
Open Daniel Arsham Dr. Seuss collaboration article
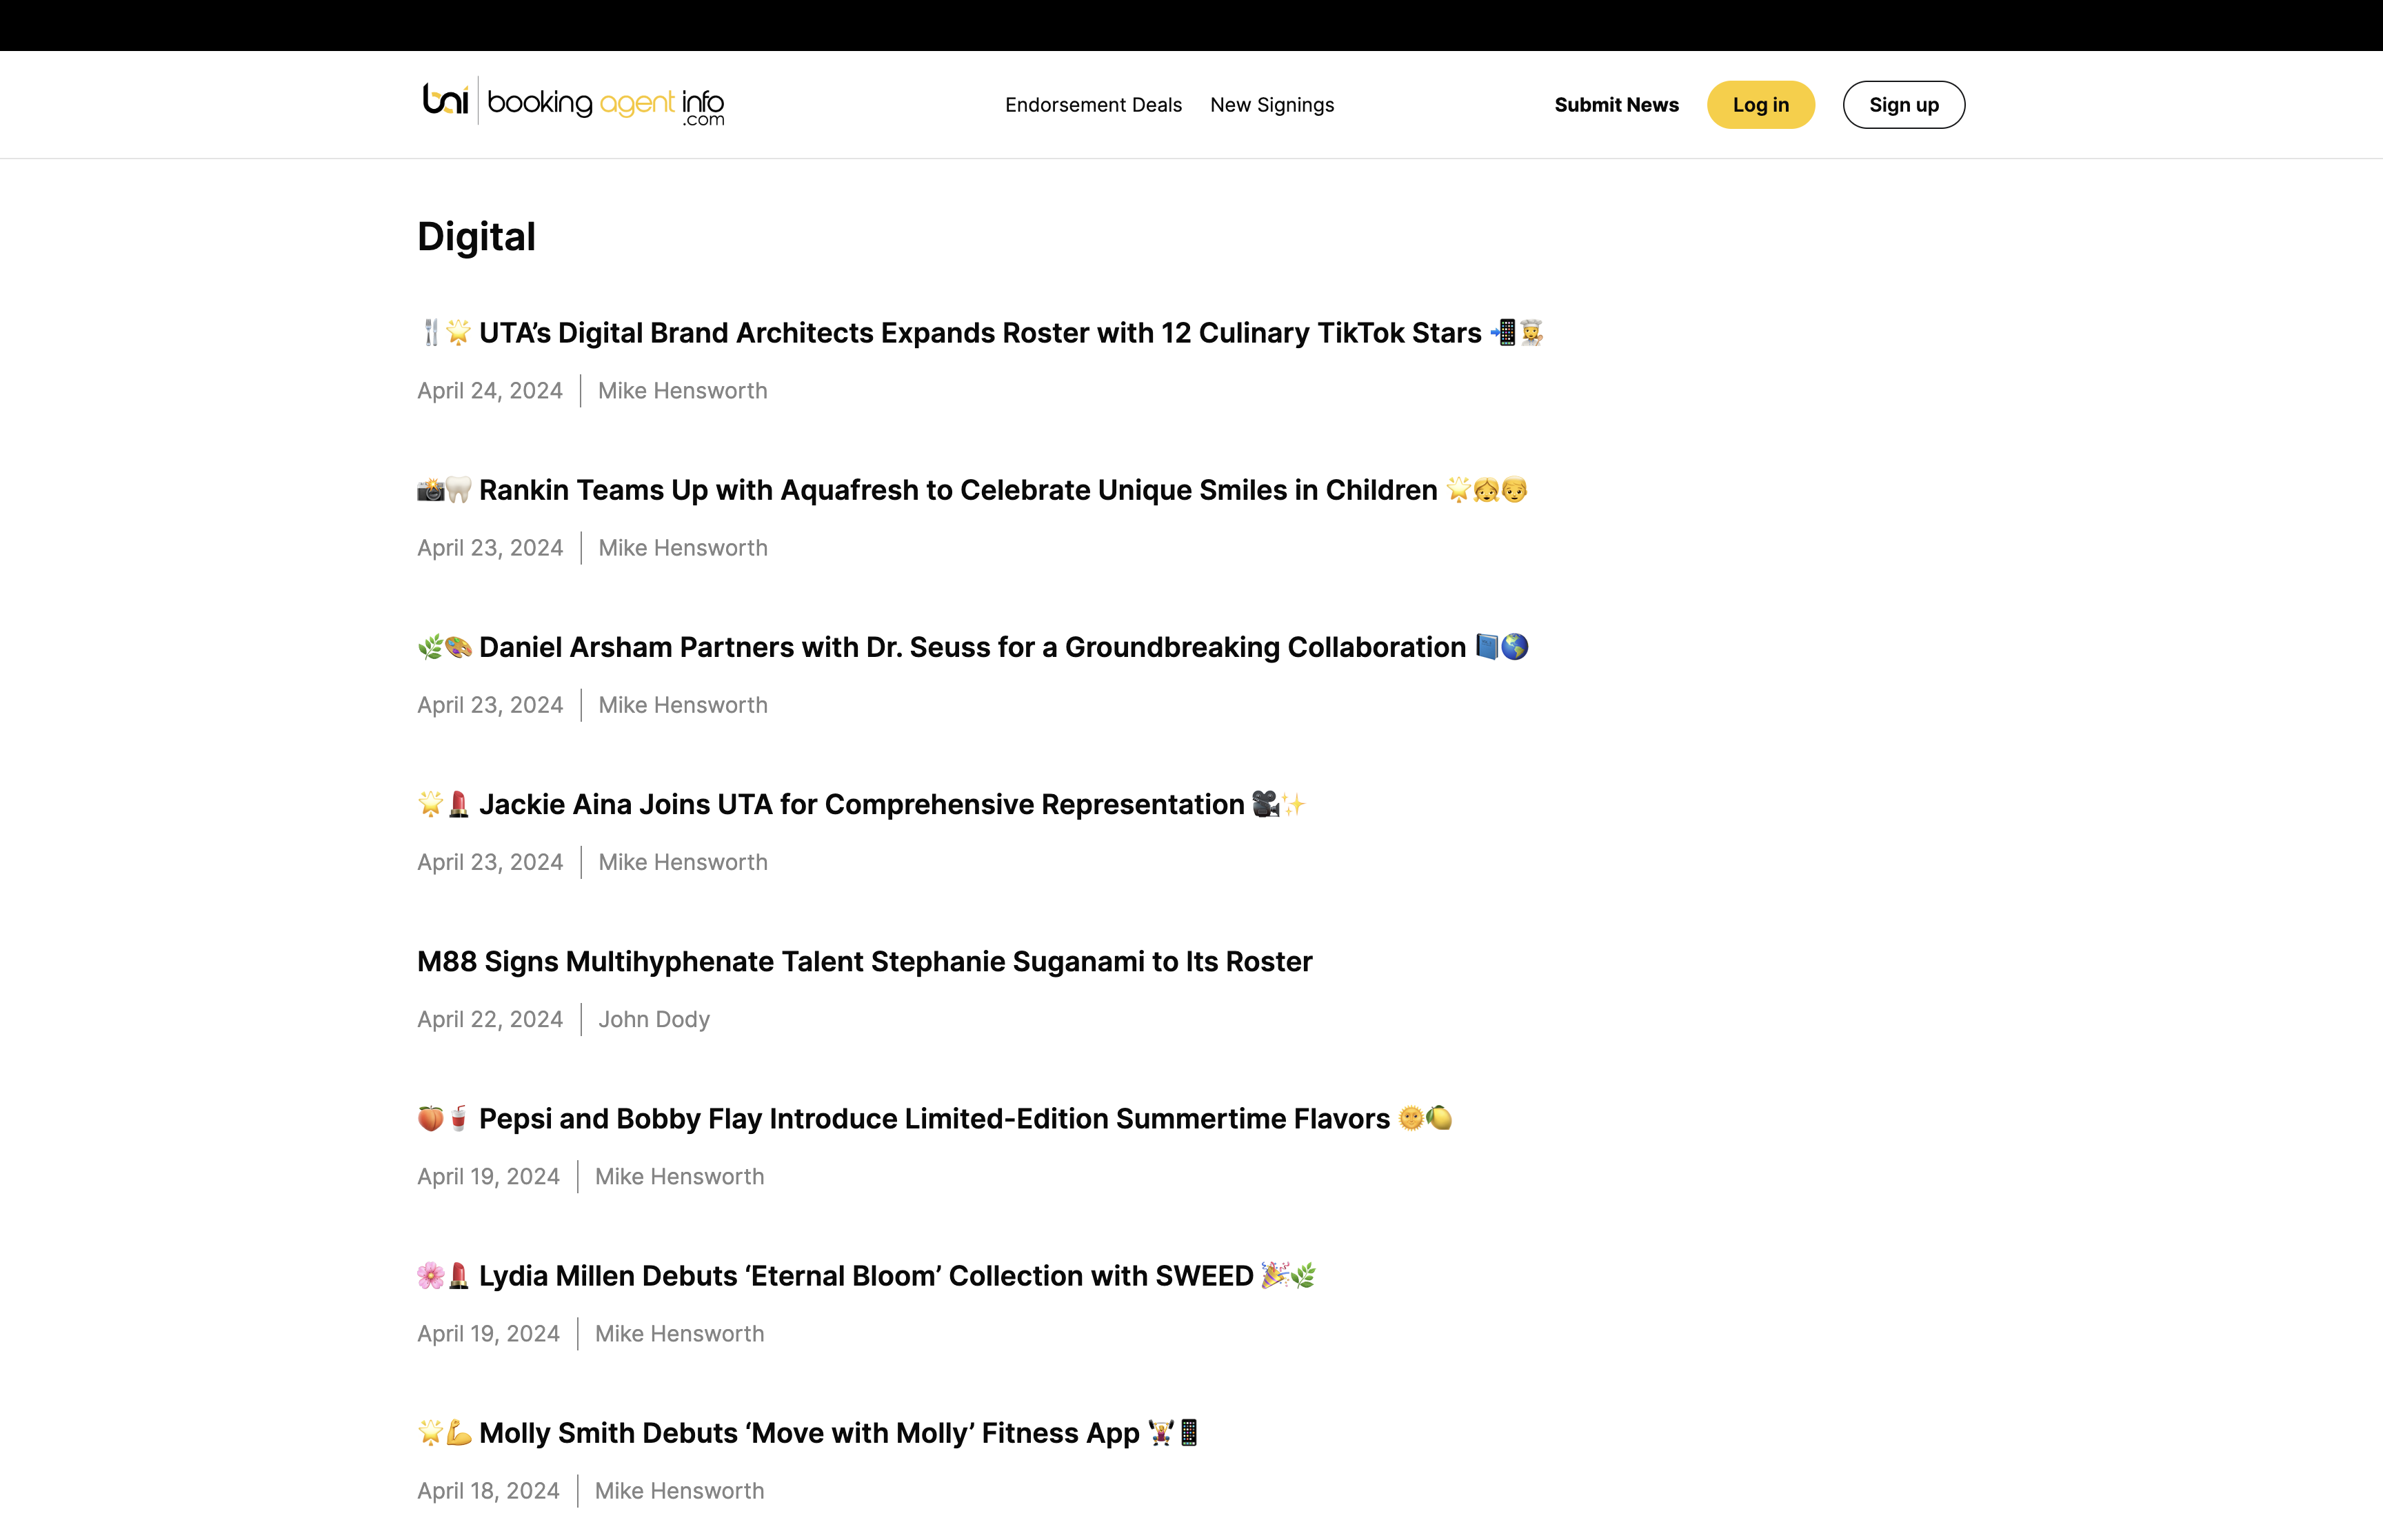click(973, 647)
